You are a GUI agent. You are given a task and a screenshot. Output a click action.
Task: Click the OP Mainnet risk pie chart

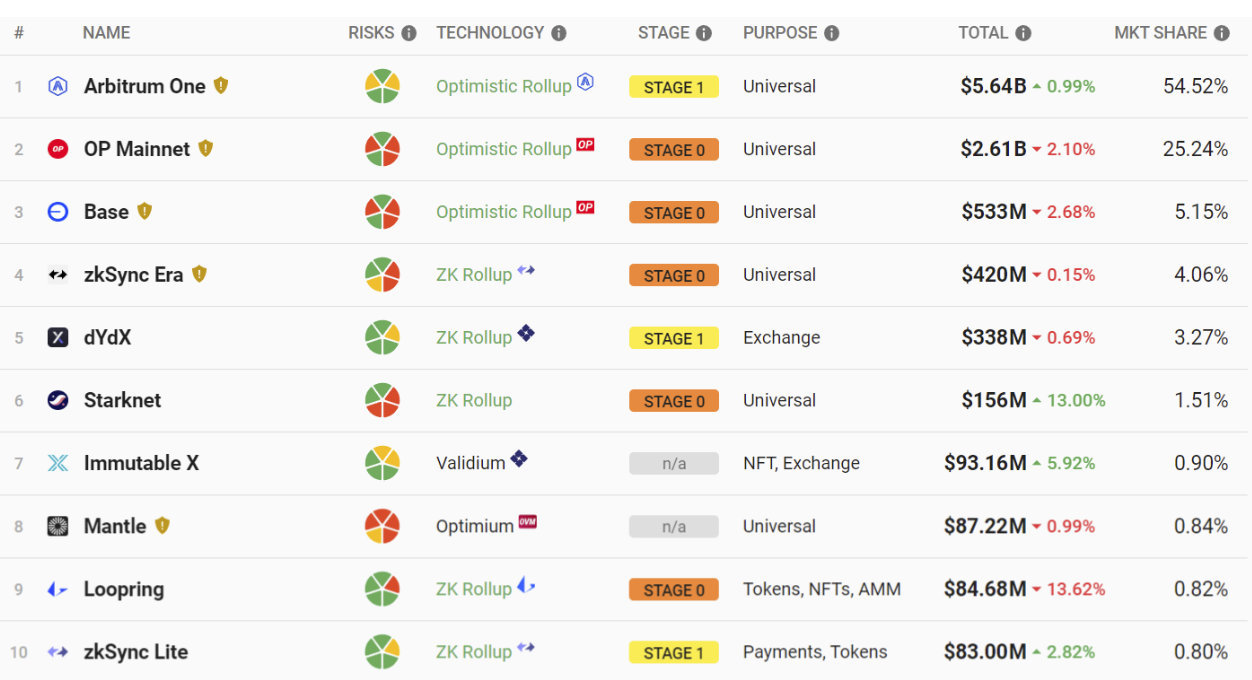click(382, 149)
